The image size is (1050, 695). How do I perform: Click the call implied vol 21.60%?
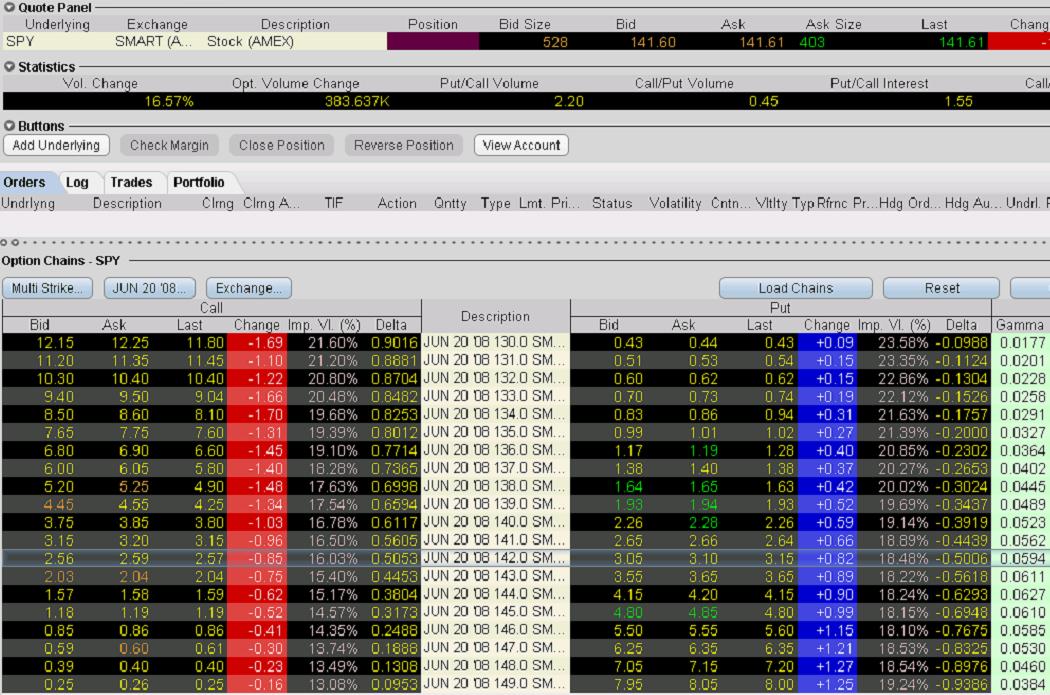pyautogui.click(x=333, y=343)
